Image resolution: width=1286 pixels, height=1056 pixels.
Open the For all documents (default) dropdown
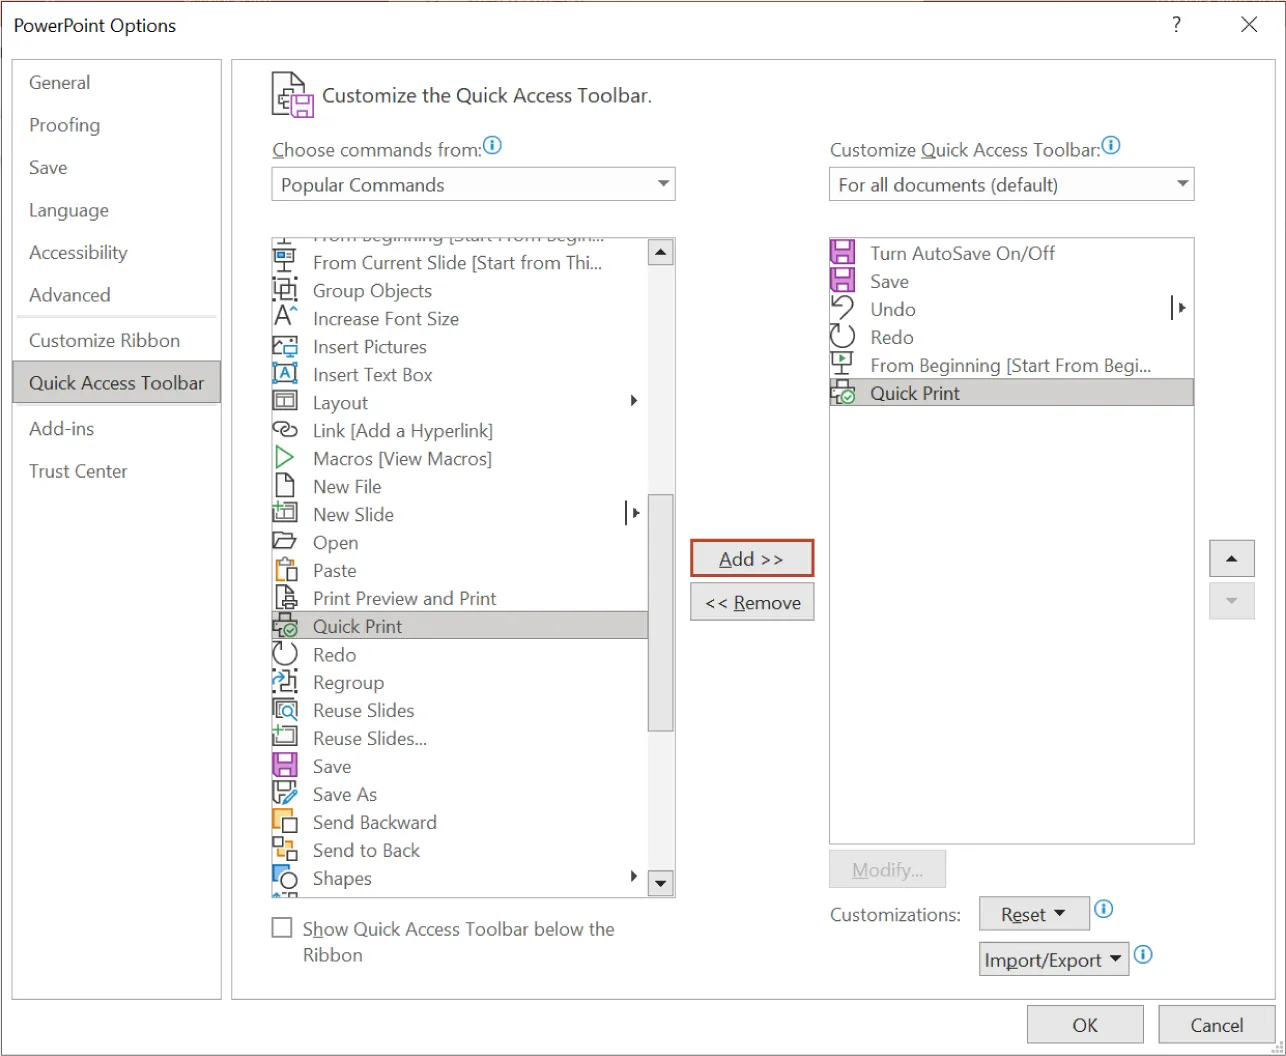(1181, 184)
